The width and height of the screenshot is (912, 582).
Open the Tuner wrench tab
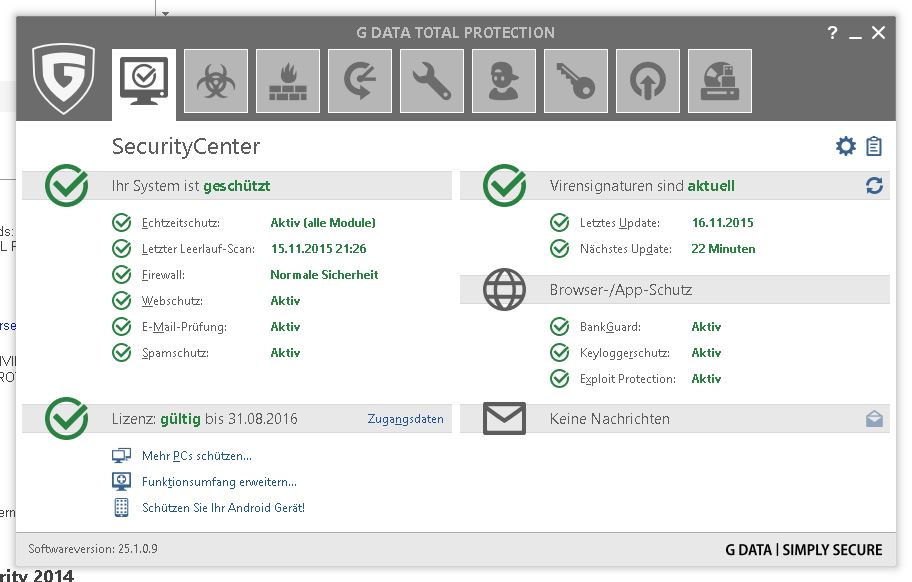[432, 81]
